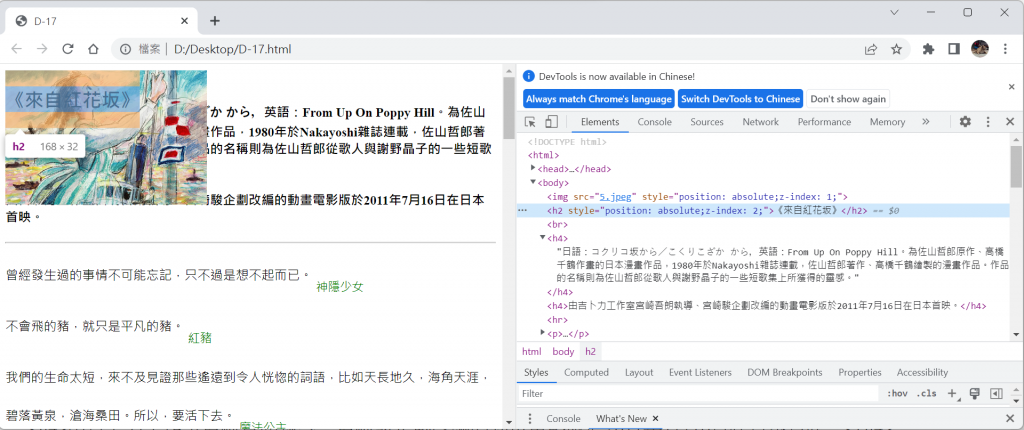Open a new browser tab
Screen dimensions: 1024x430
(x=214, y=21)
